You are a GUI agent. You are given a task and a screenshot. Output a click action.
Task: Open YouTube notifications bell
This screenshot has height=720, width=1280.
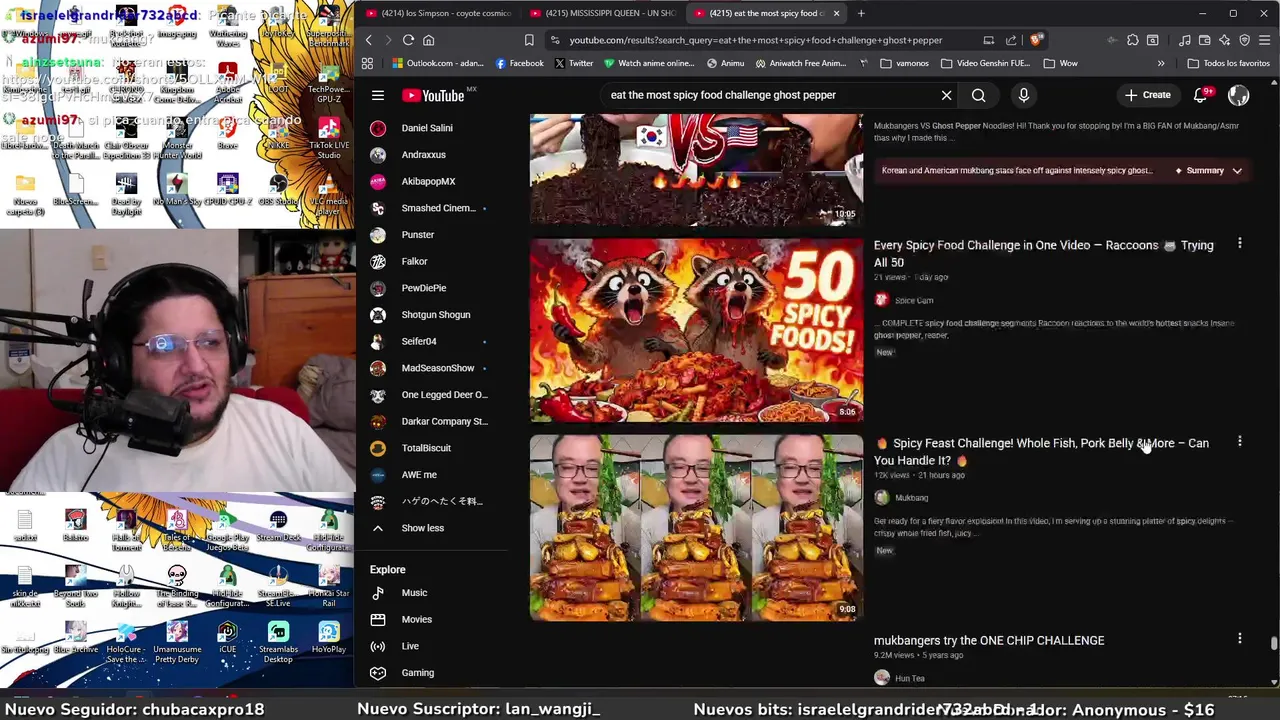tap(1201, 95)
